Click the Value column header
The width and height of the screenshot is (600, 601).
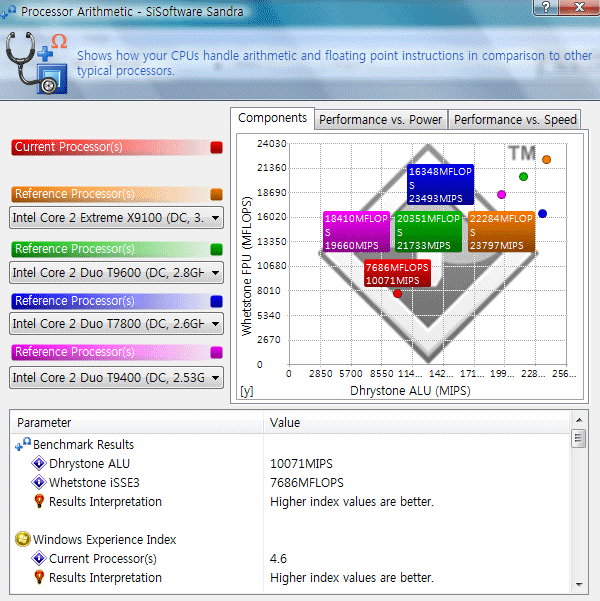click(x=417, y=423)
